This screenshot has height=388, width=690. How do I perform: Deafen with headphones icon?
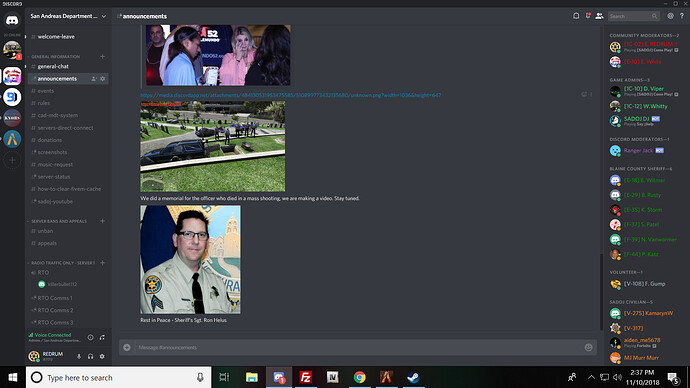tap(90, 356)
